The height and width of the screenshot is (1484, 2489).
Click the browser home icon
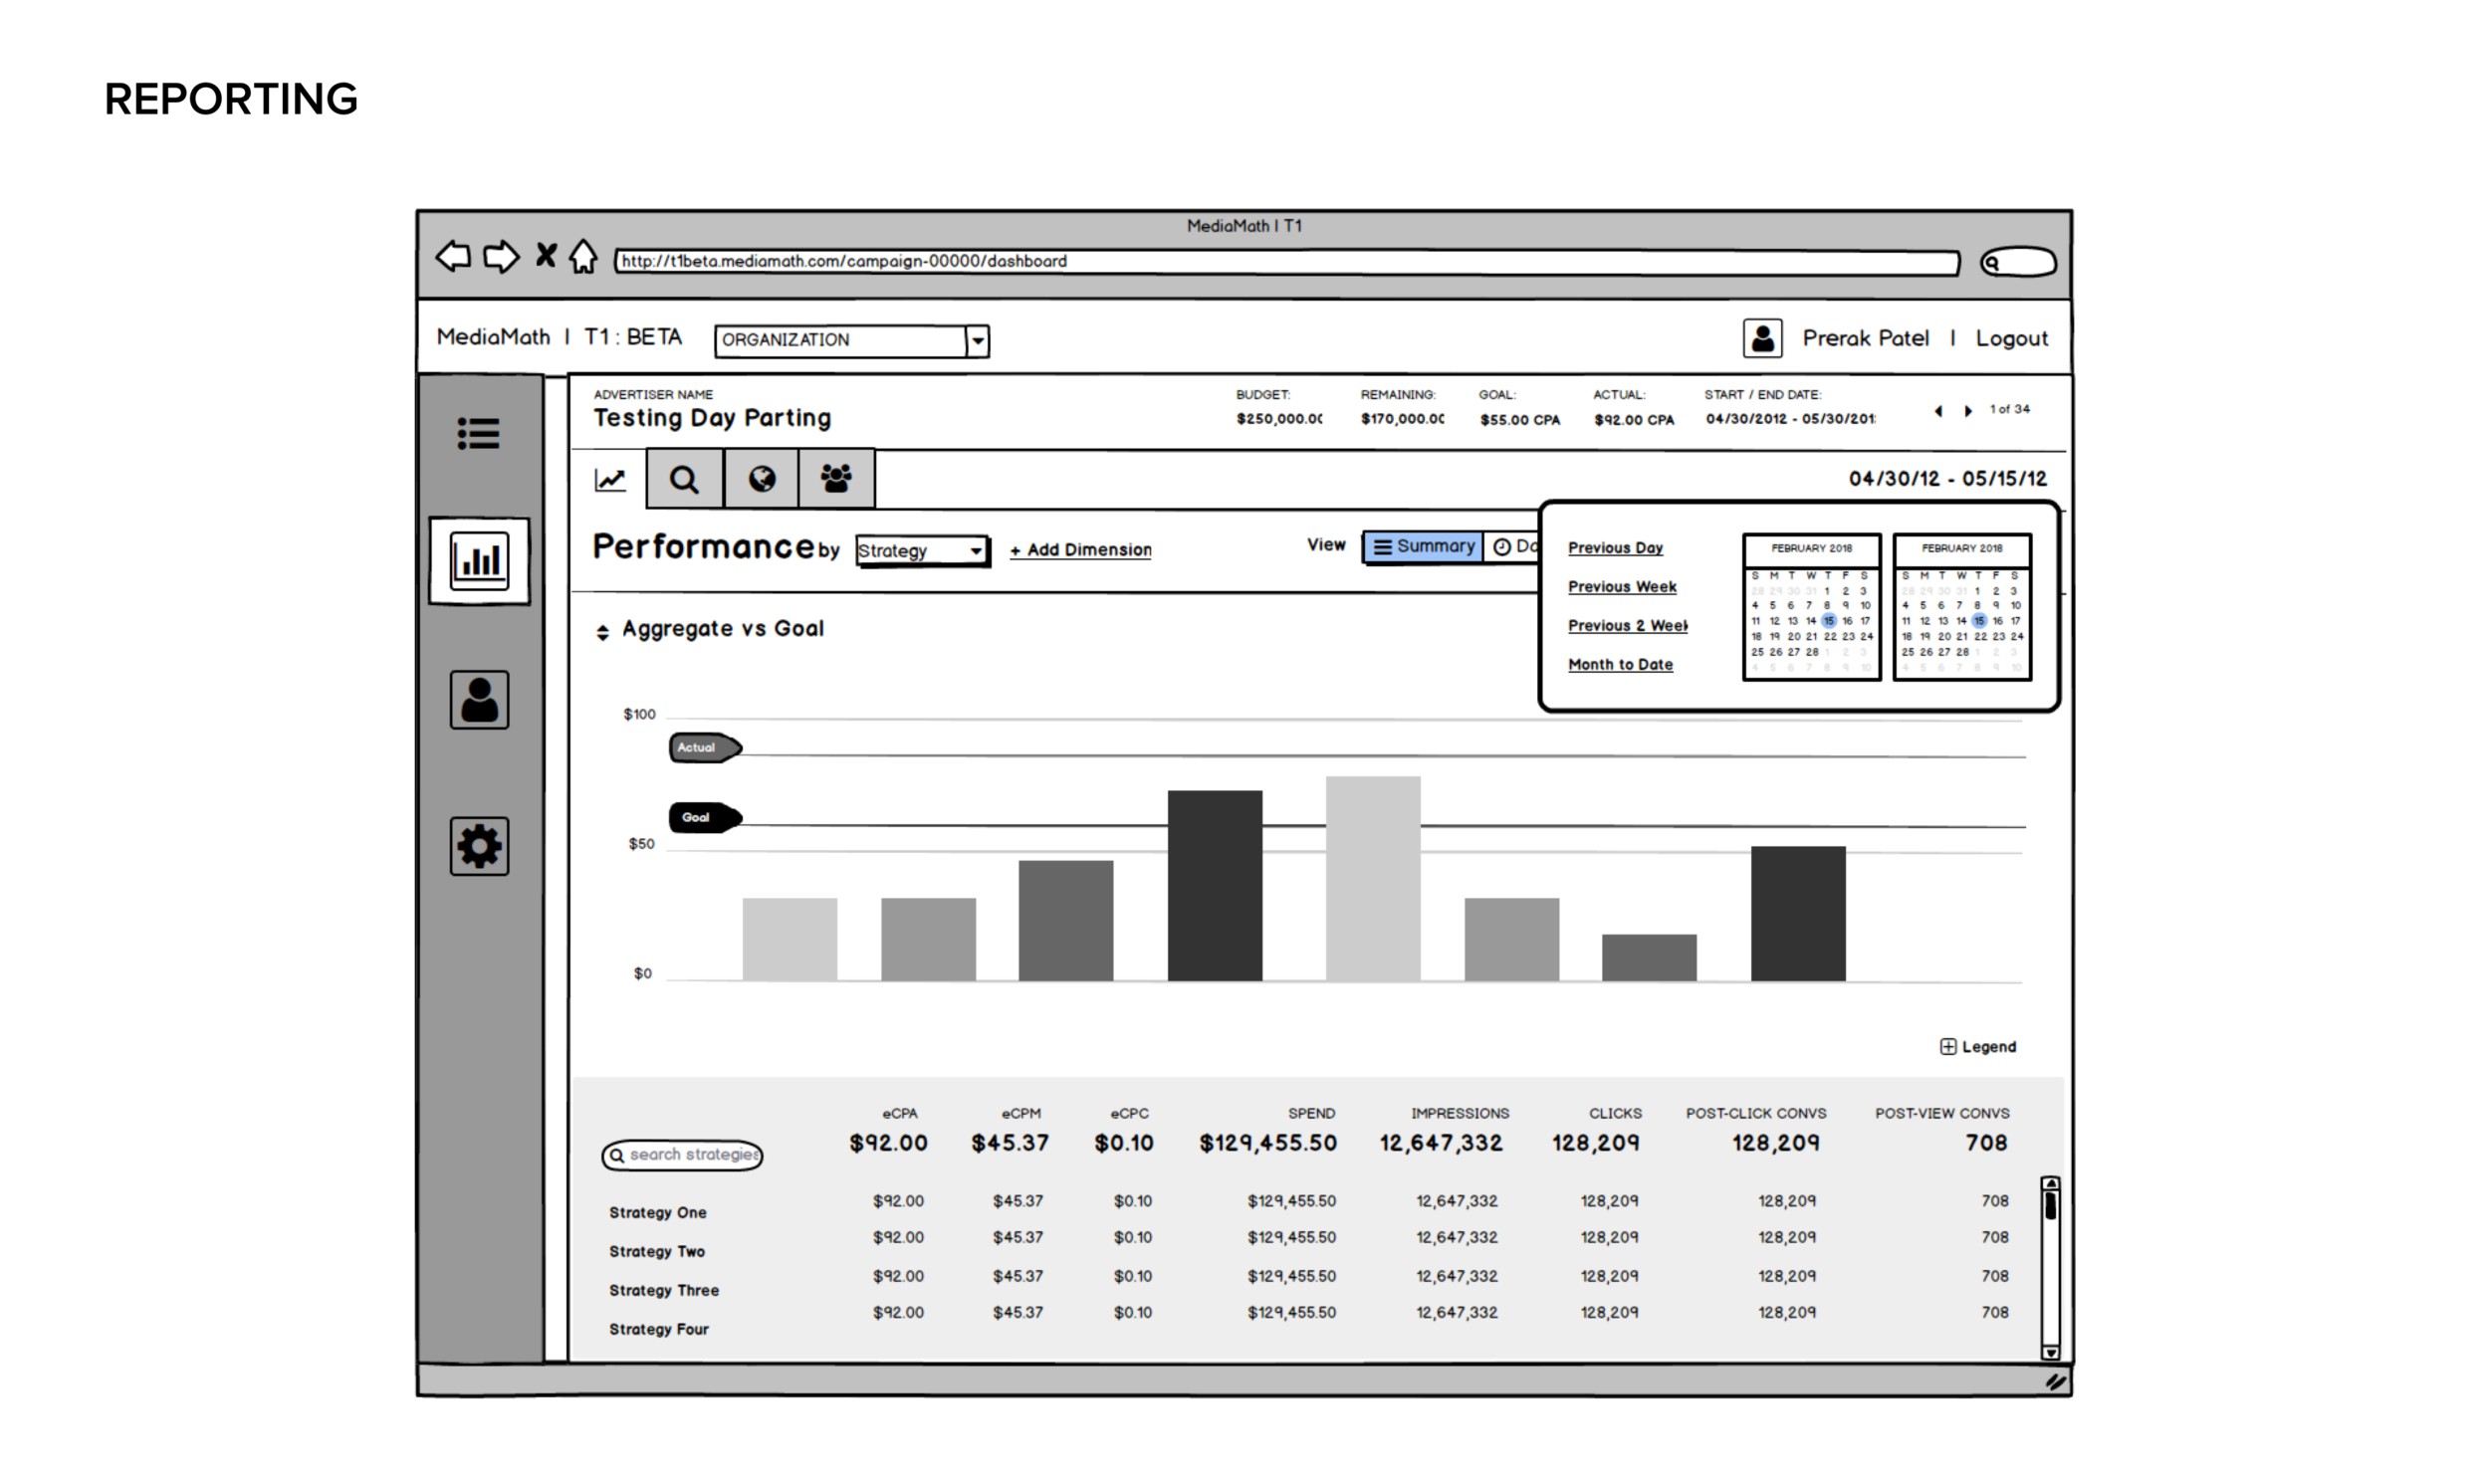pos(583,257)
